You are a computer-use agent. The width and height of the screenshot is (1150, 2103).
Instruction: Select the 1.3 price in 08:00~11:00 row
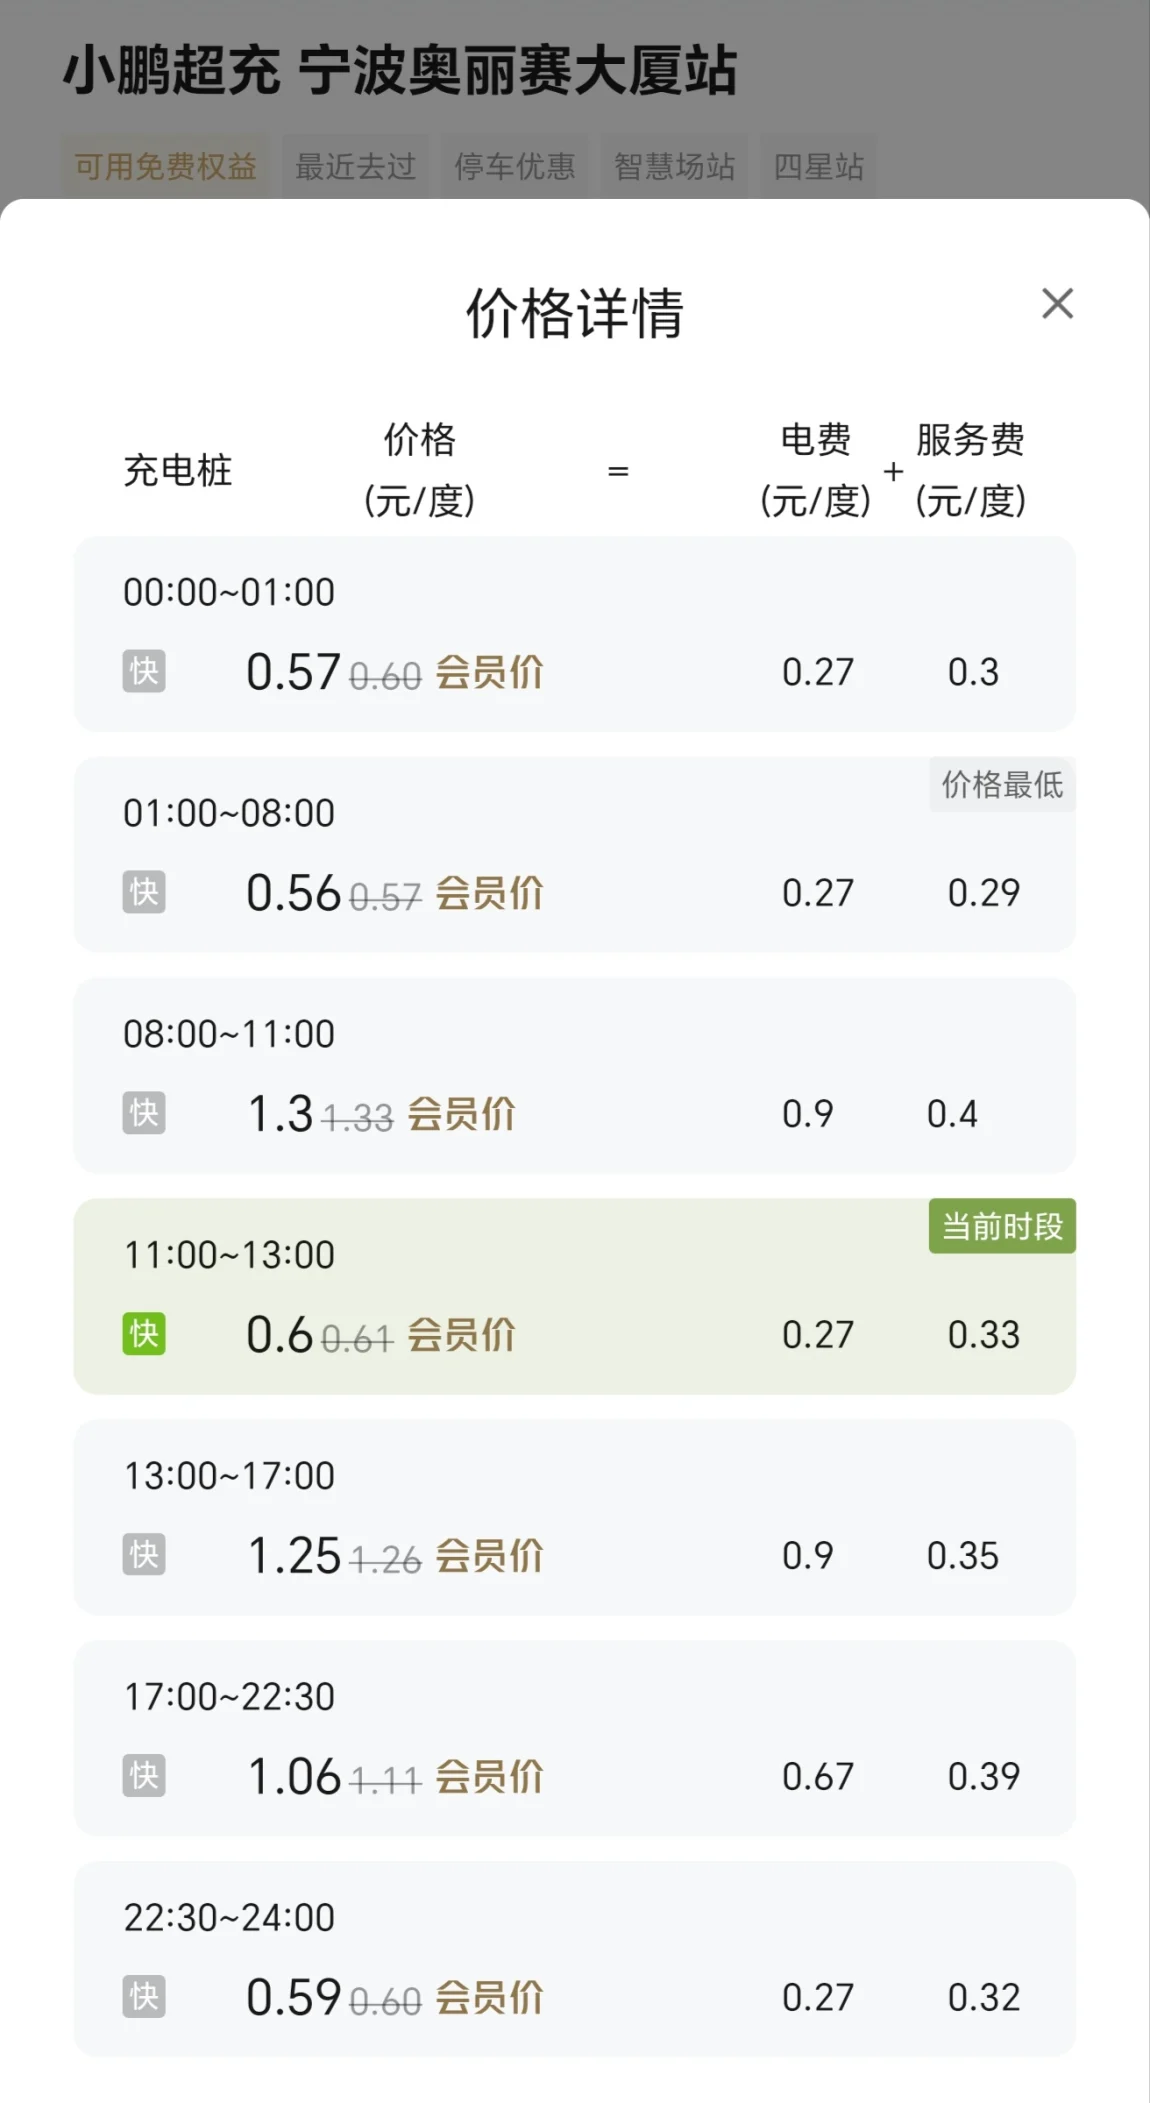[x=280, y=1114]
